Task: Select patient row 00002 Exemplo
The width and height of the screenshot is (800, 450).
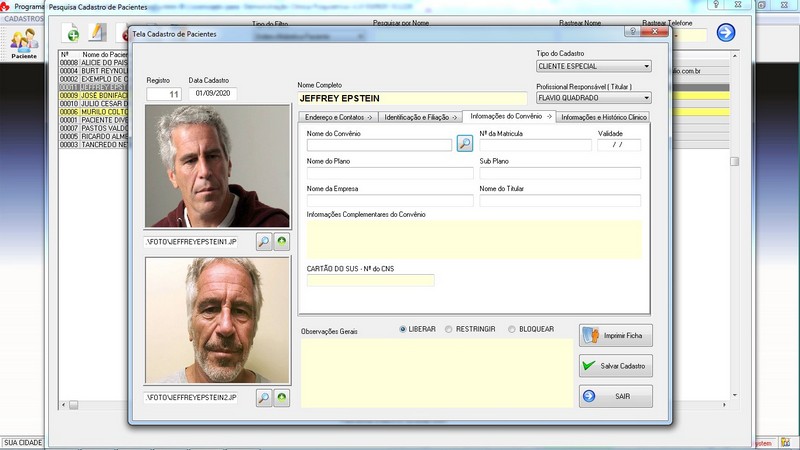Action: pyautogui.click(x=93, y=79)
